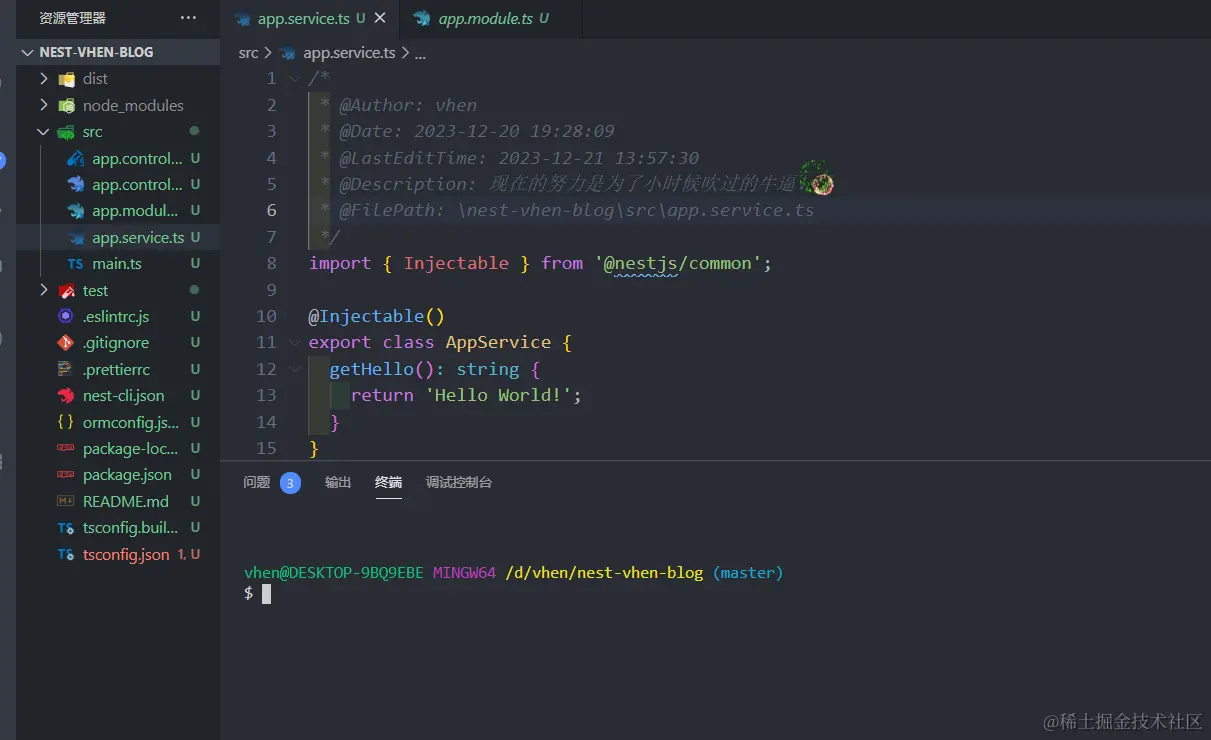
Task: Click the dist folder icon
Action: tap(67, 79)
